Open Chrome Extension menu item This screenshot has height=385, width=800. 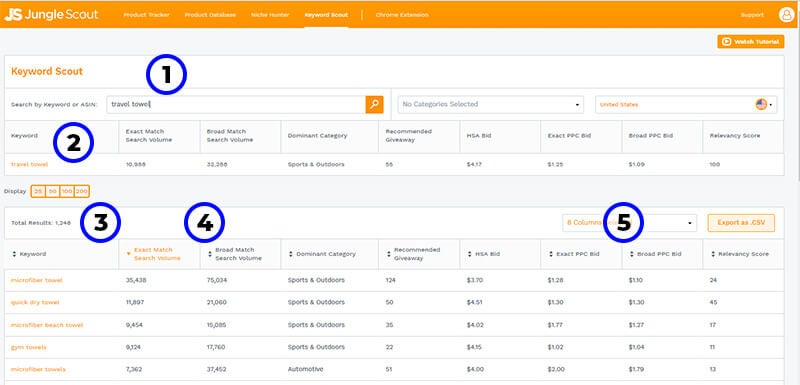pyautogui.click(x=402, y=15)
